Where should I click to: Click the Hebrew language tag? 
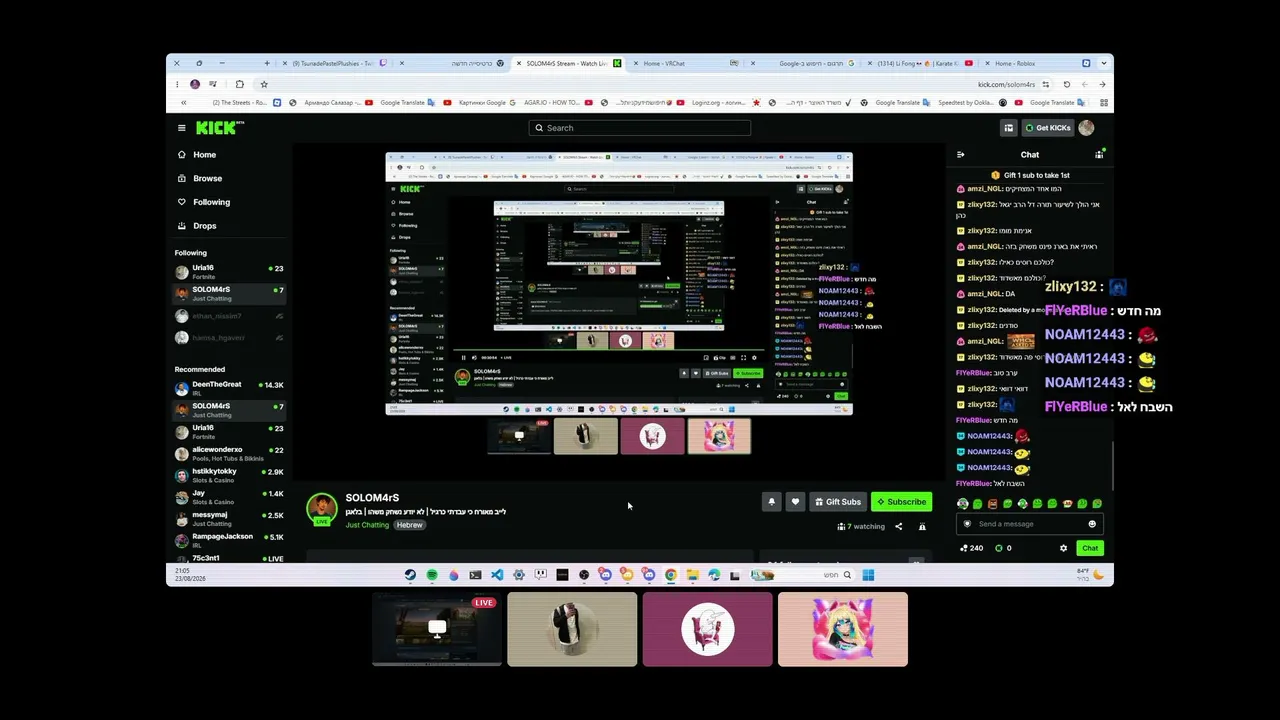click(x=409, y=525)
